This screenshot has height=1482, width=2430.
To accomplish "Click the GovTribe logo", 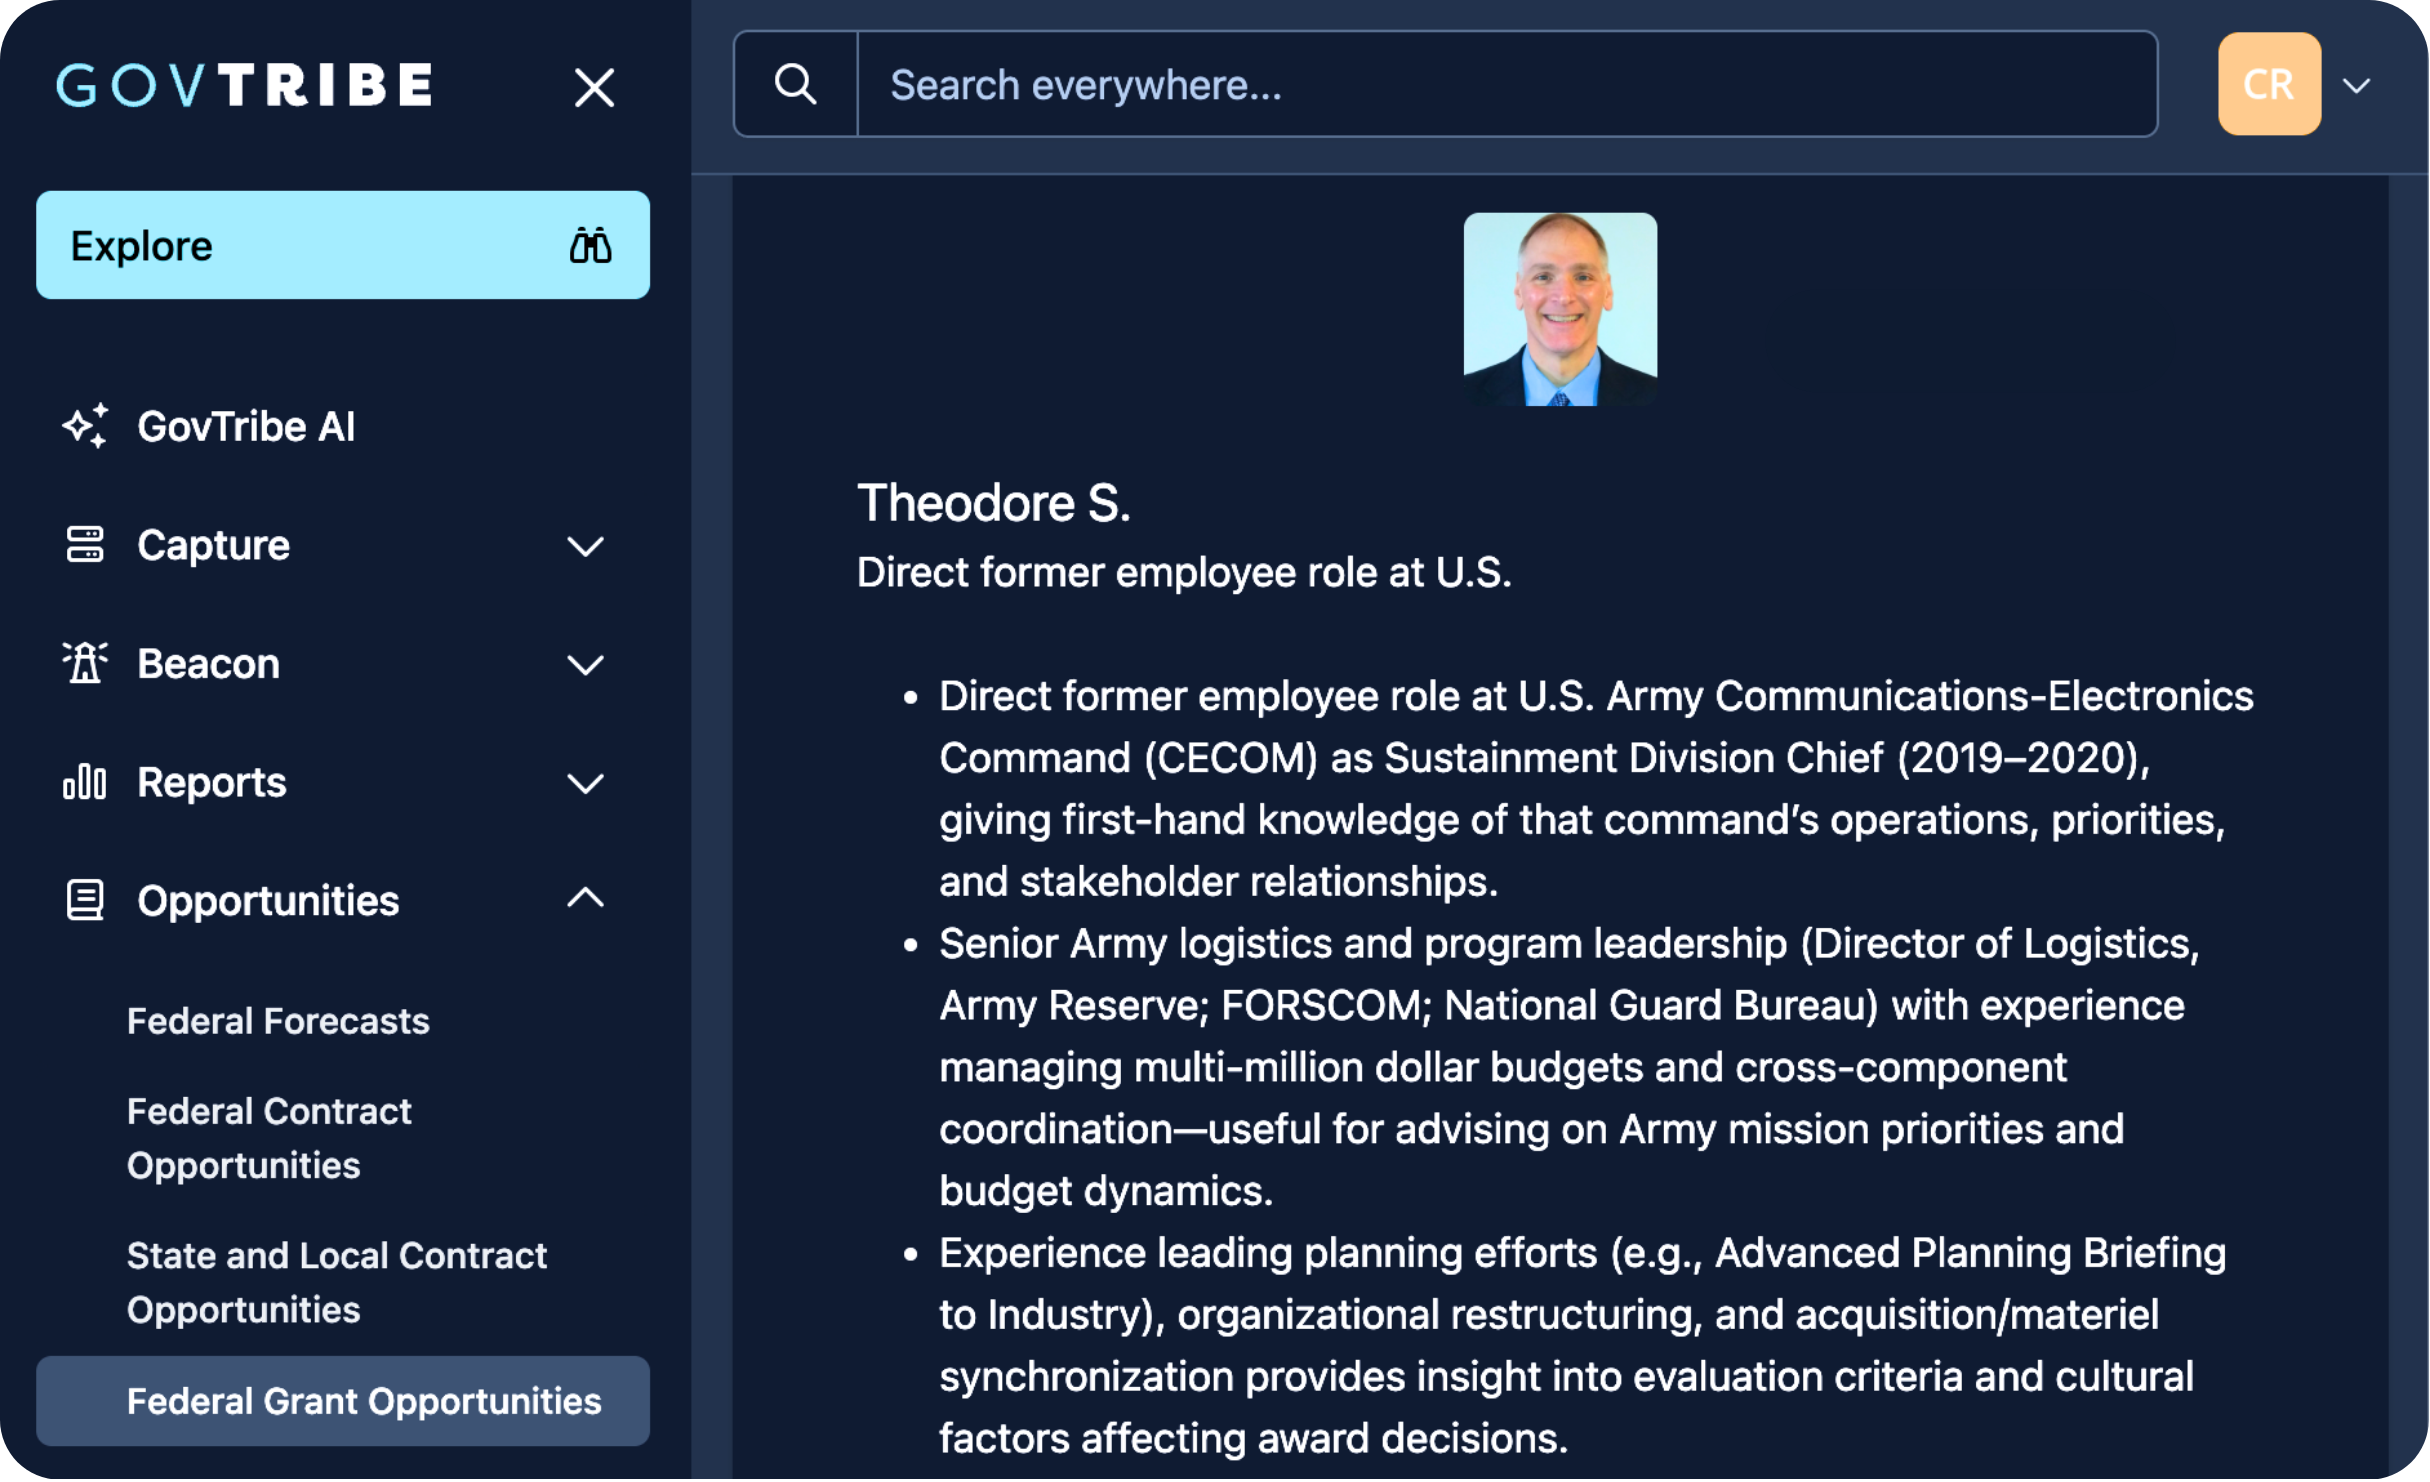I will click(x=245, y=85).
